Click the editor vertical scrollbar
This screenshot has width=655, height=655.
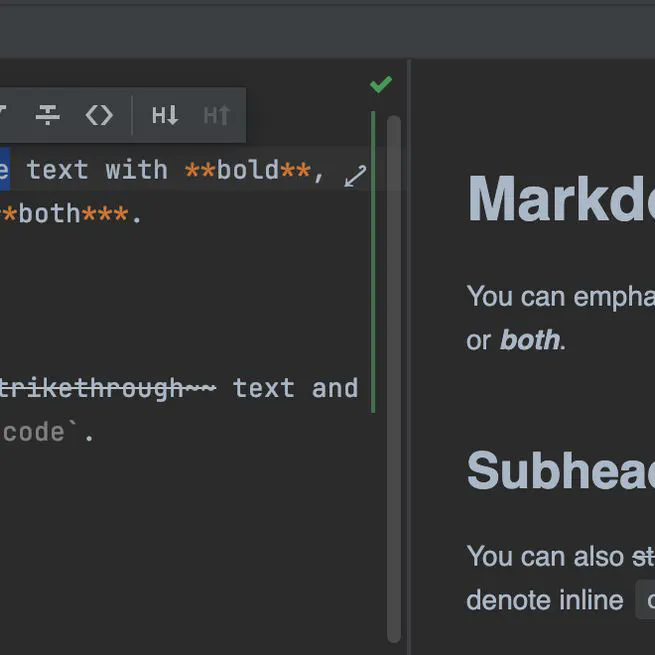[x=394, y=378]
